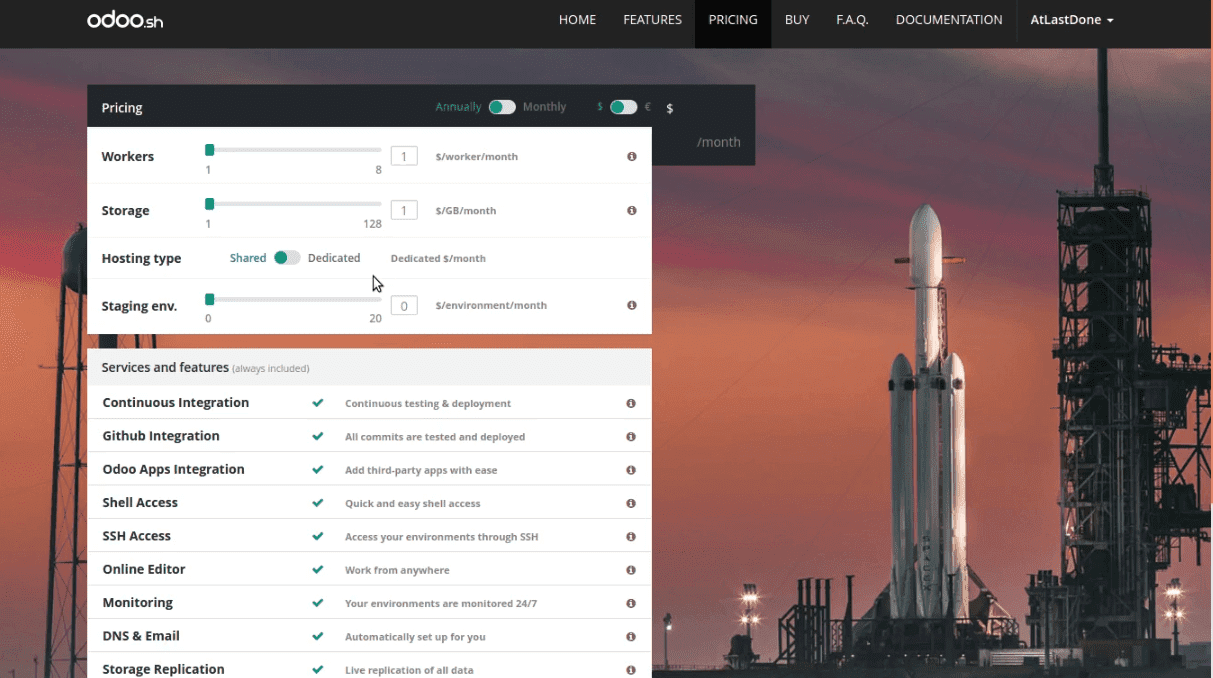Viewport: 1213px width, 678px height.
Task: Toggle dollar/euro currency switch
Action: pyautogui.click(x=624, y=107)
